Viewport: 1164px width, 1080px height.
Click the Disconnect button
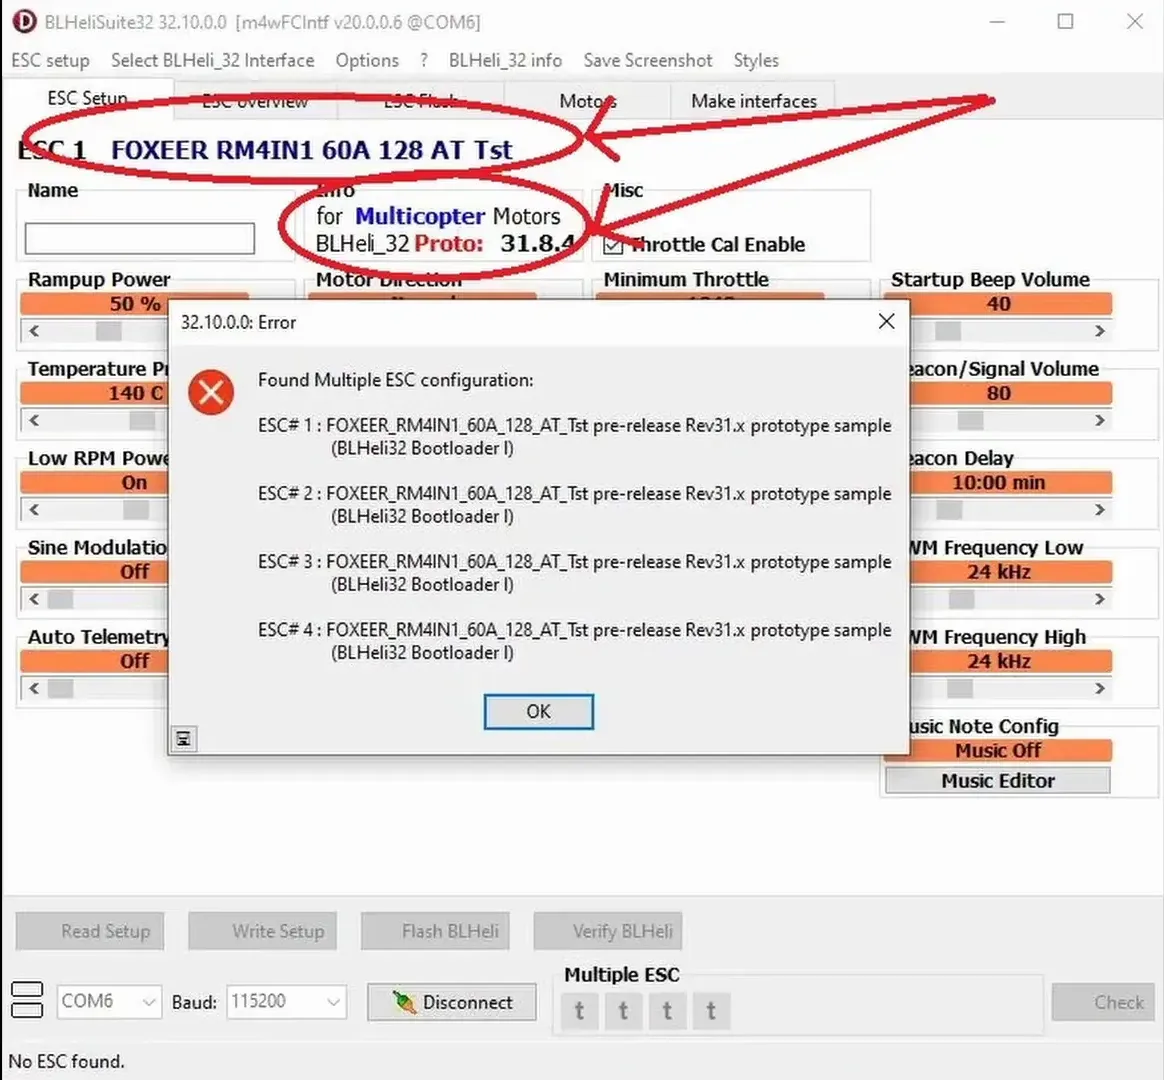point(451,1003)
